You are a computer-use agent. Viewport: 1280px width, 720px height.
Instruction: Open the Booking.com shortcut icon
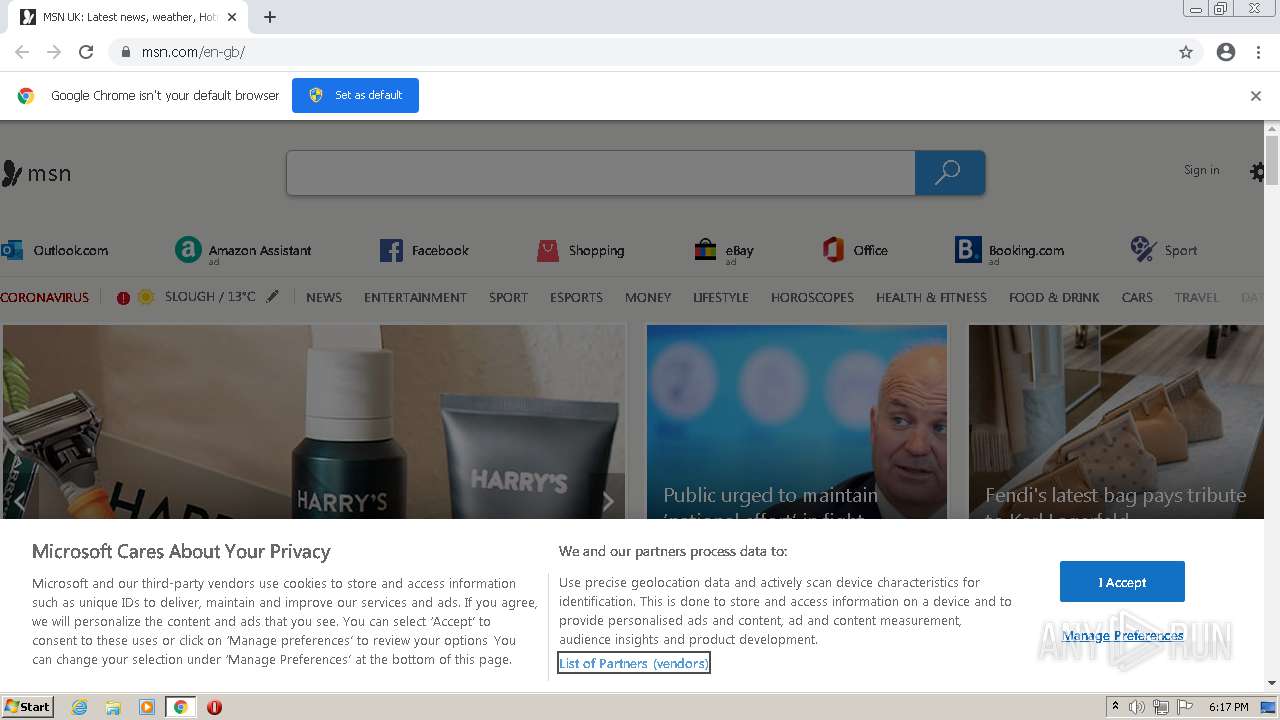point(968,250)
